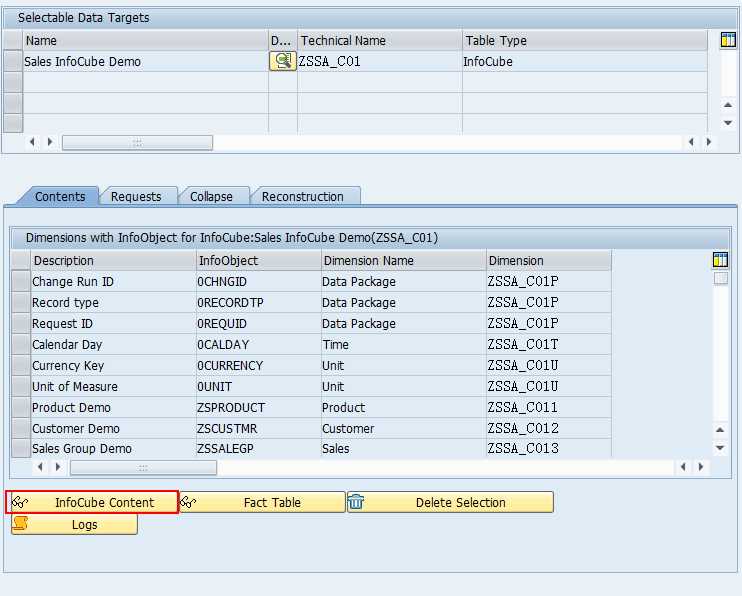Screen dimensions: 742x596
Task: Select the 0RECORDTP InfoObject cell
Action: 258,302
